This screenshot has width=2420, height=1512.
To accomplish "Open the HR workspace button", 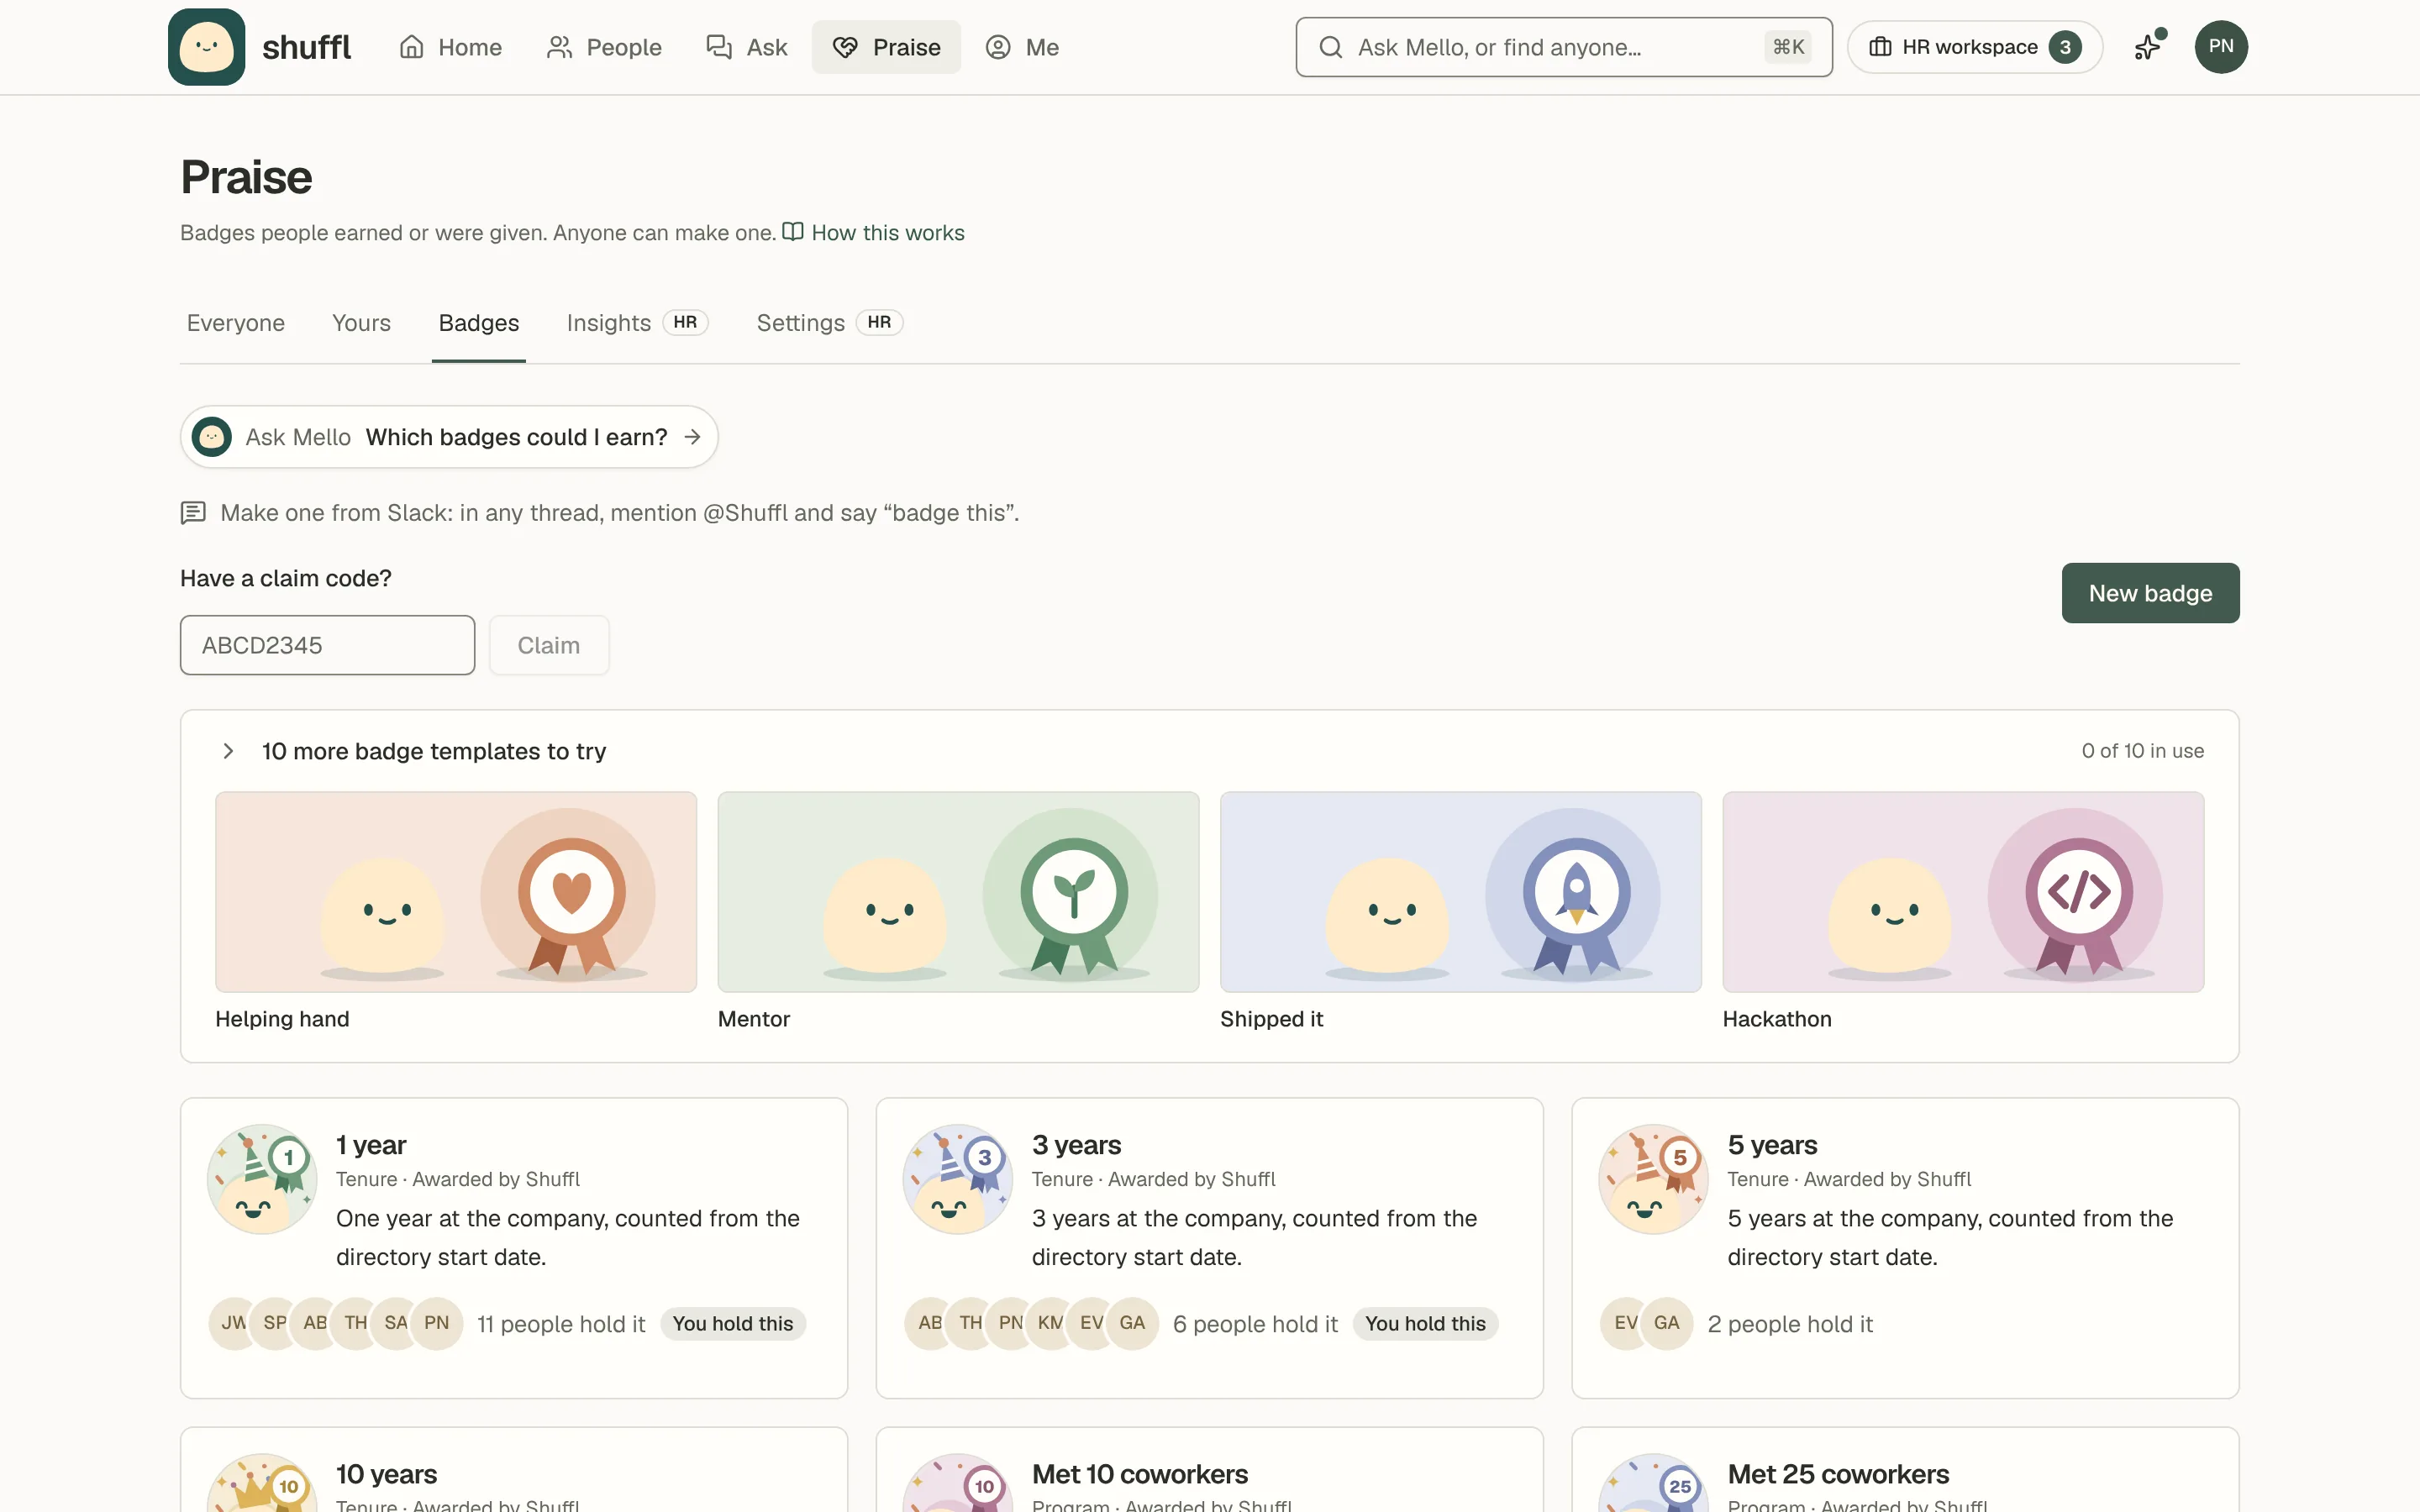I will click(1974, 47).
